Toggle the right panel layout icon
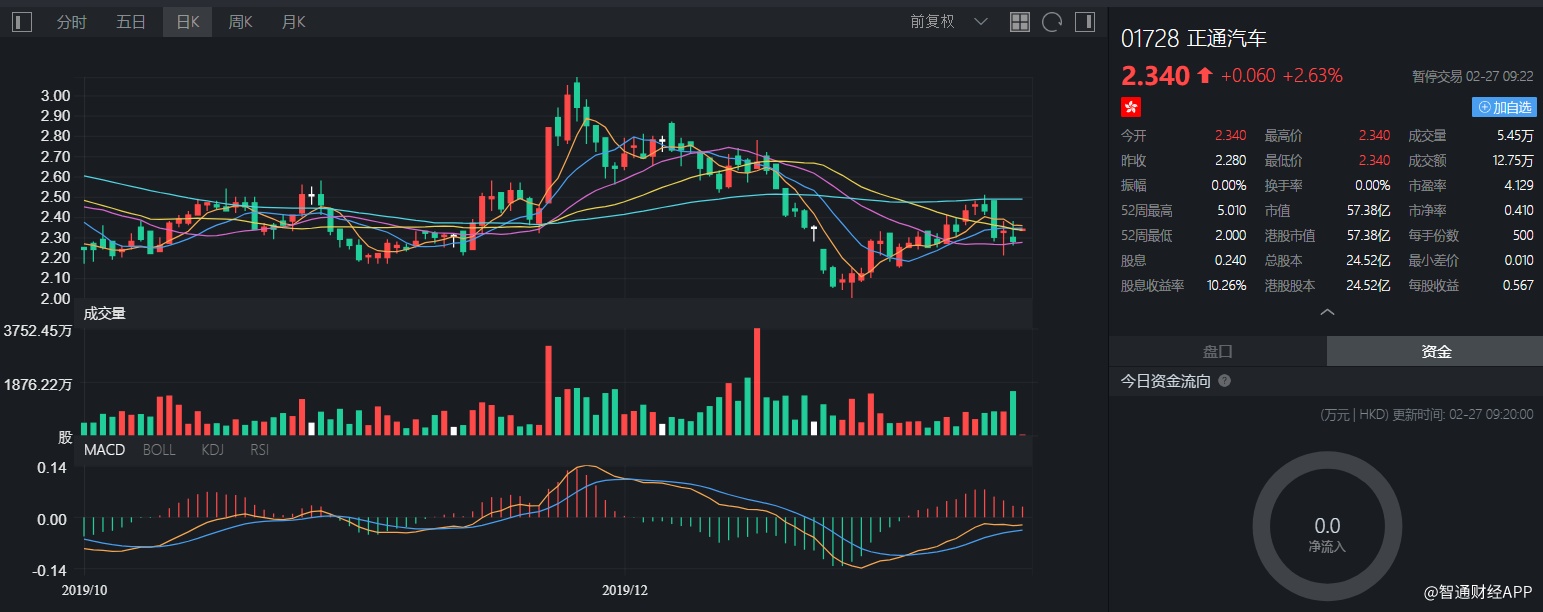The width and height of the screenshot is (1543, 612). [1084, 22]
